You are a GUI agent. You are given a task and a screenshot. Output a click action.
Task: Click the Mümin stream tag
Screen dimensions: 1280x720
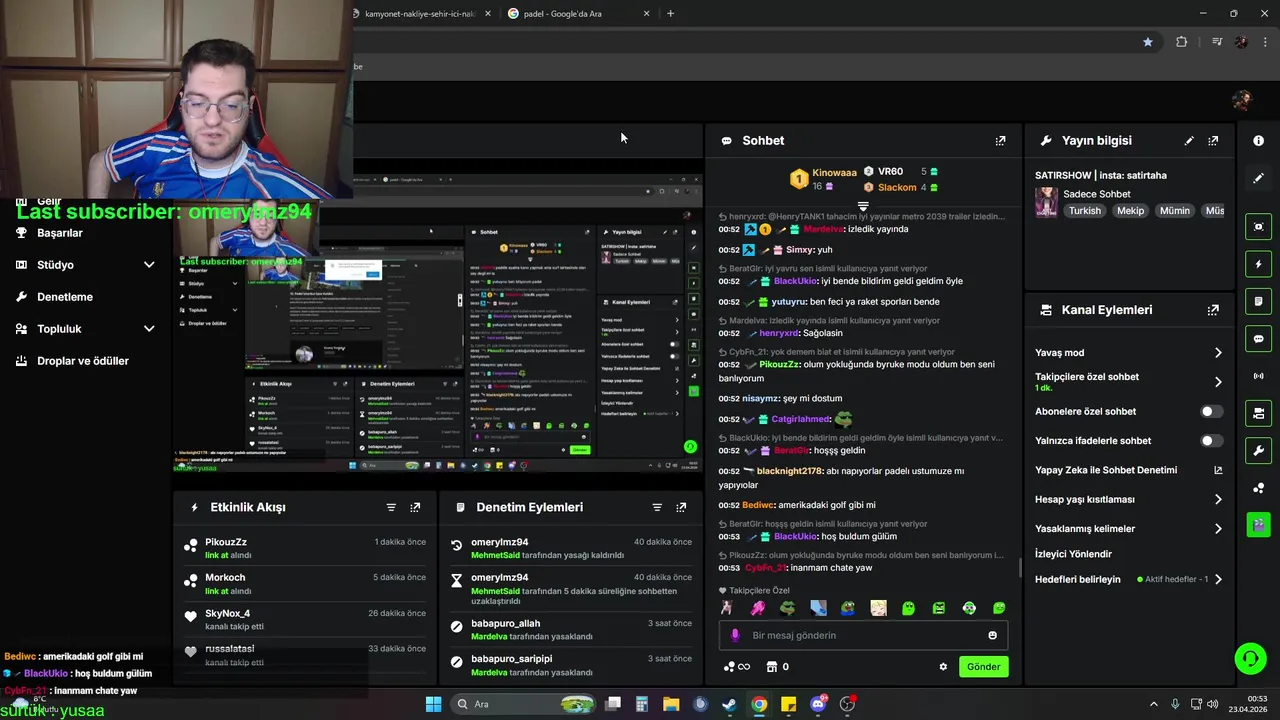point(1175,211)
